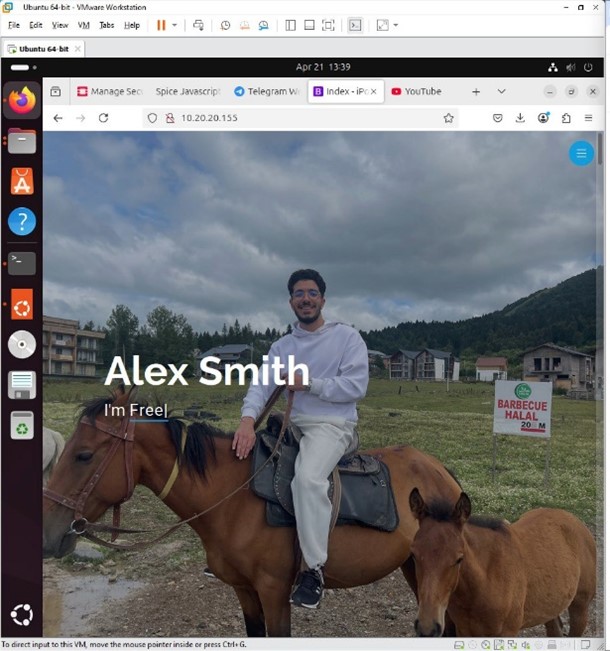
Task: Open the list all tabs dropdown
Action: click(501, 91)
